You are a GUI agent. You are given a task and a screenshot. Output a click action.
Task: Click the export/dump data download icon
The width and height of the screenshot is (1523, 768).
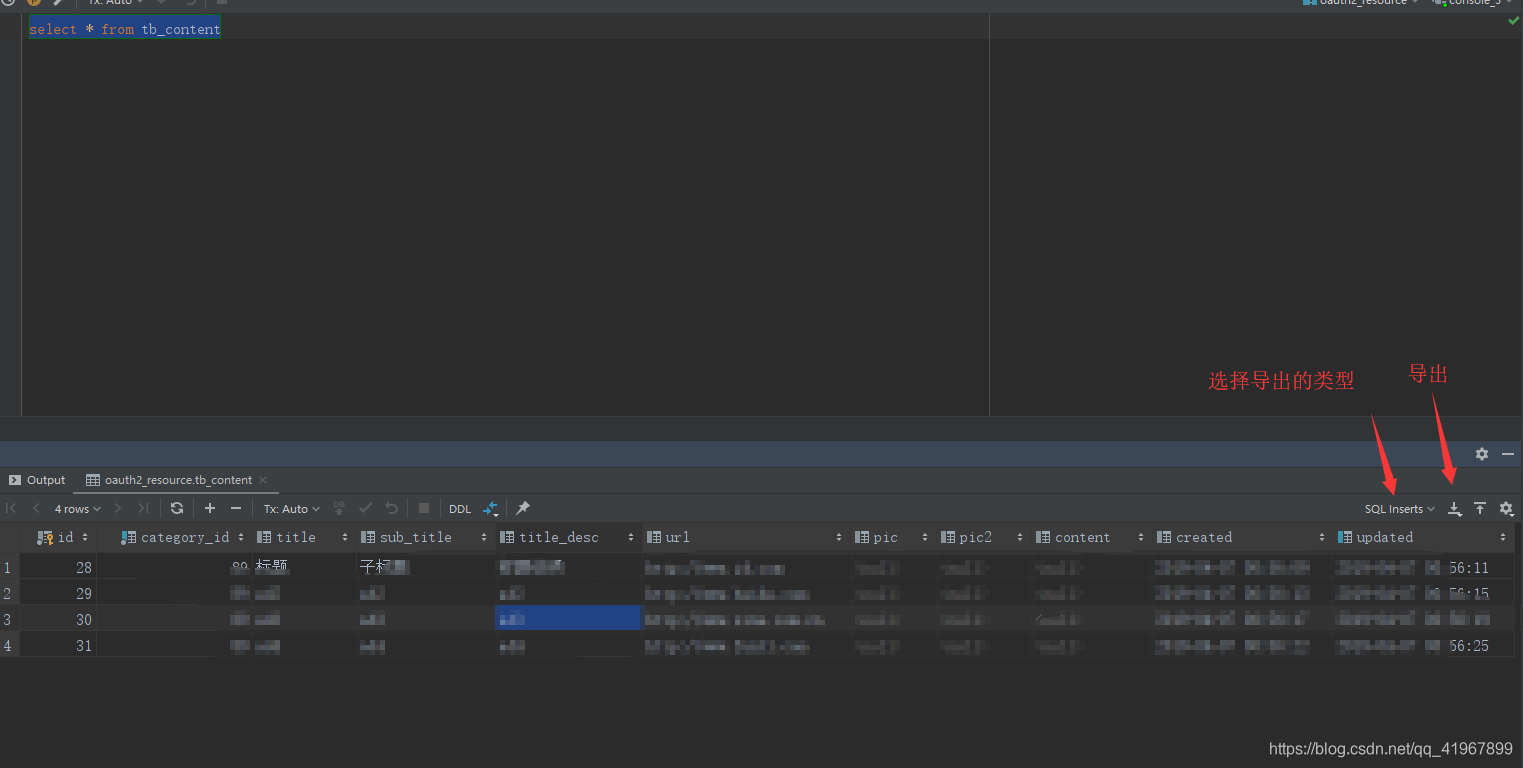pyautogui.click(x=1455, y=509)
